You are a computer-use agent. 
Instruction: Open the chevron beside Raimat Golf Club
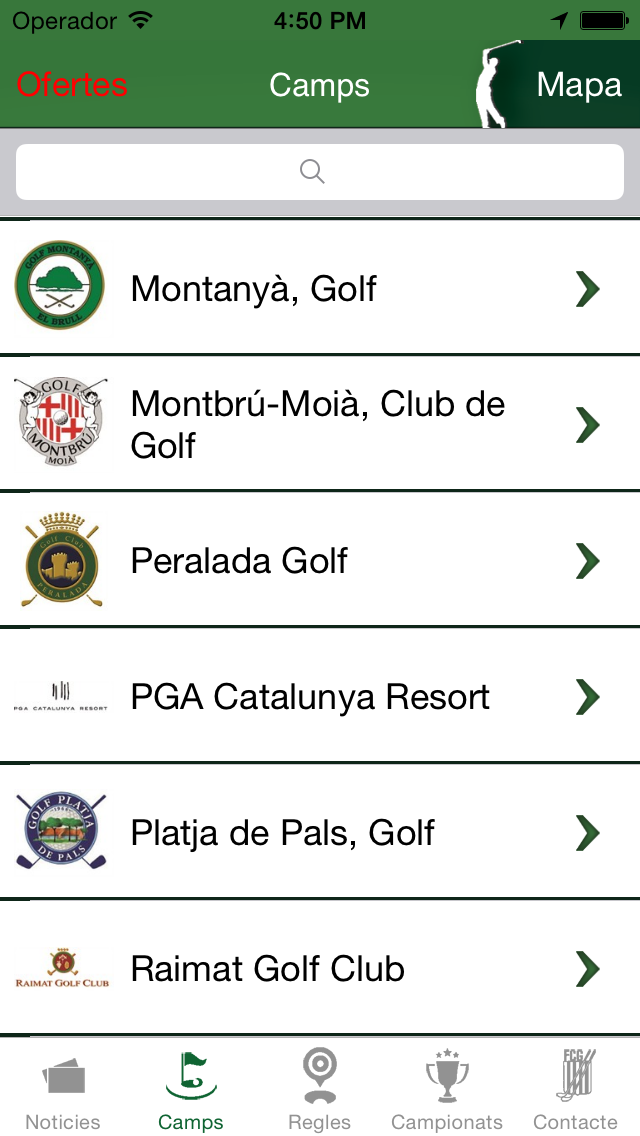tap(587, 968)
